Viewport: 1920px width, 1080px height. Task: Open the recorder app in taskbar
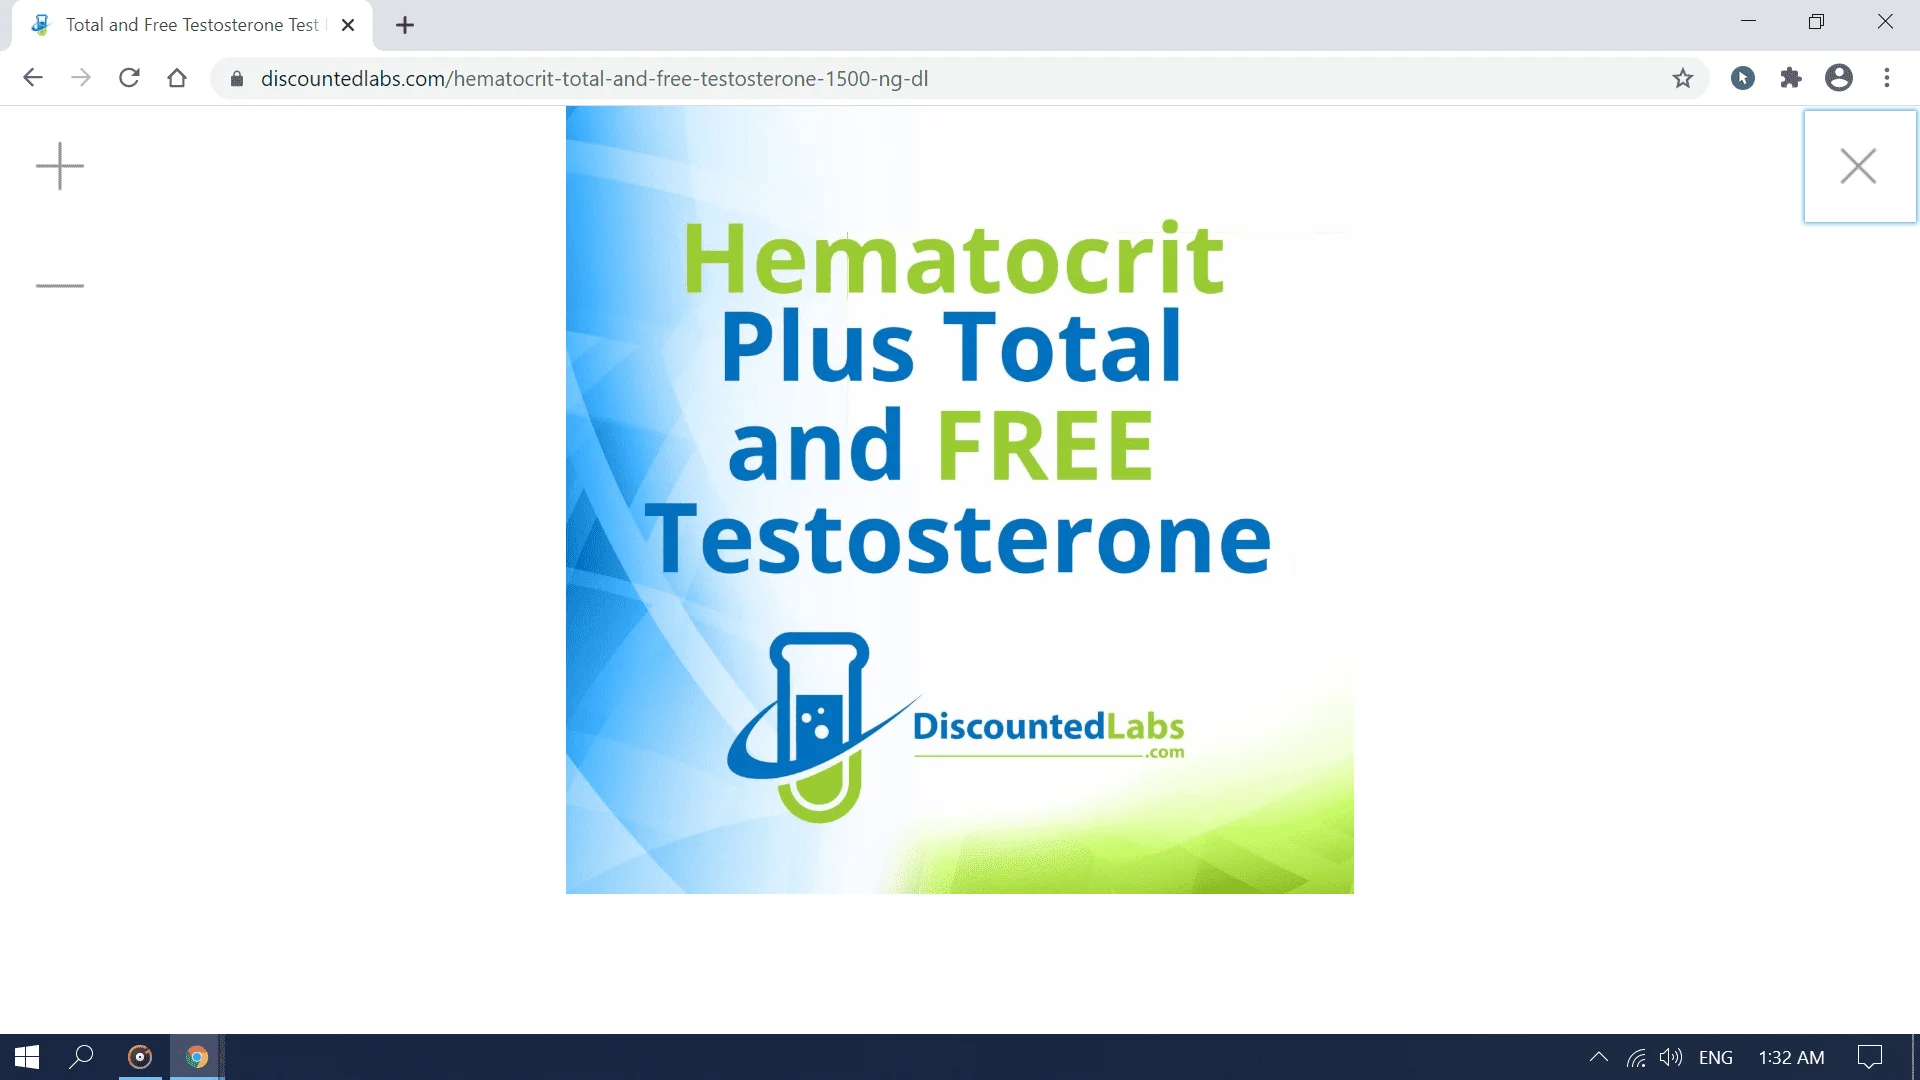point(140,1057)
